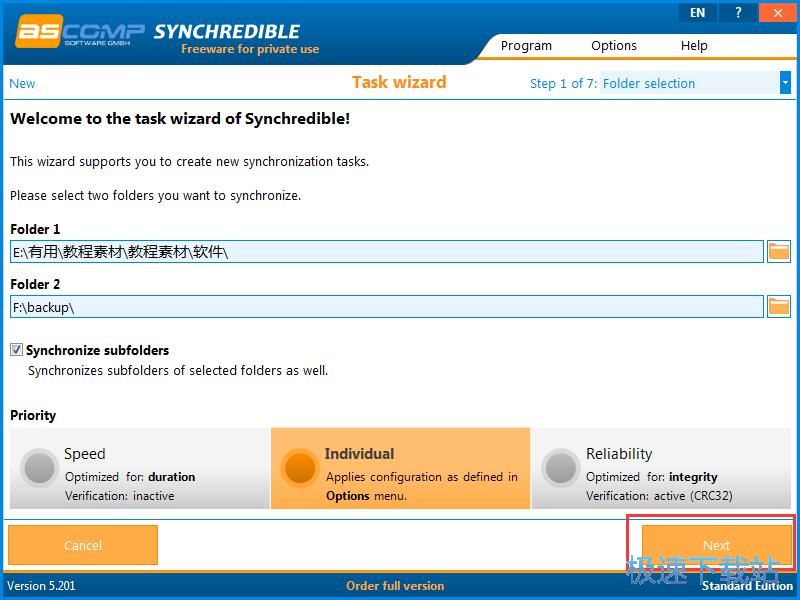Open the Options menu
Screen dimensions: 800x600
point(614,45)
